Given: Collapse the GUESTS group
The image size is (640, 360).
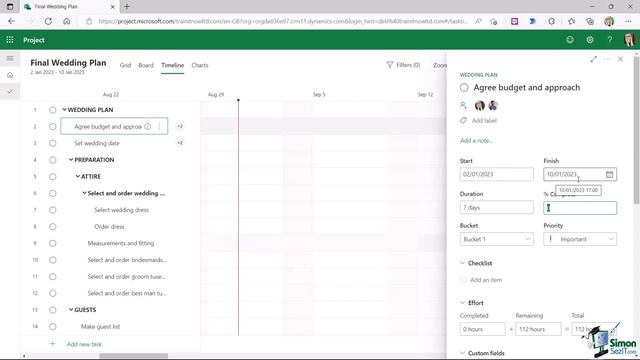Looking at the screenshot, I should (71, 309).
